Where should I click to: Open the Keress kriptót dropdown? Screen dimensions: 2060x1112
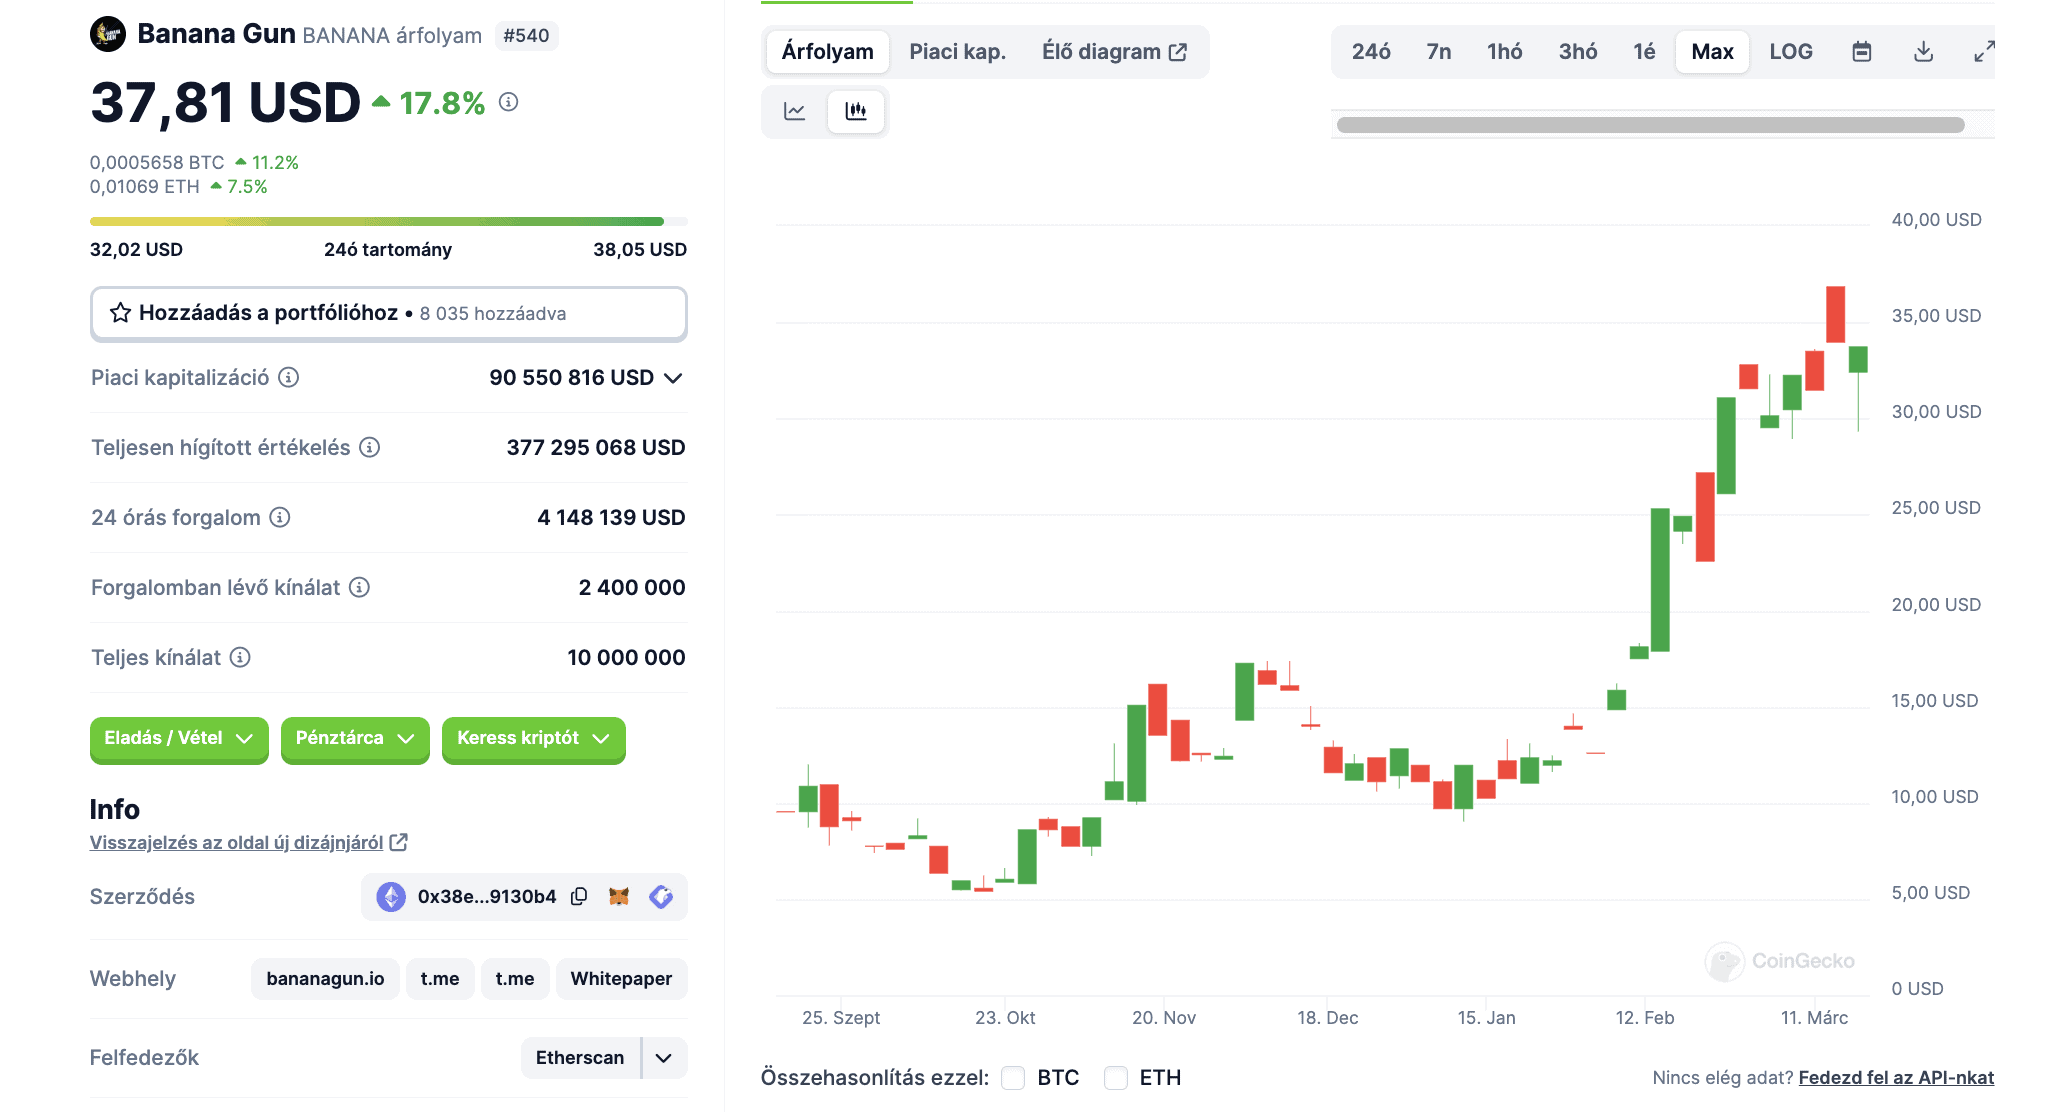coord(534,739)
